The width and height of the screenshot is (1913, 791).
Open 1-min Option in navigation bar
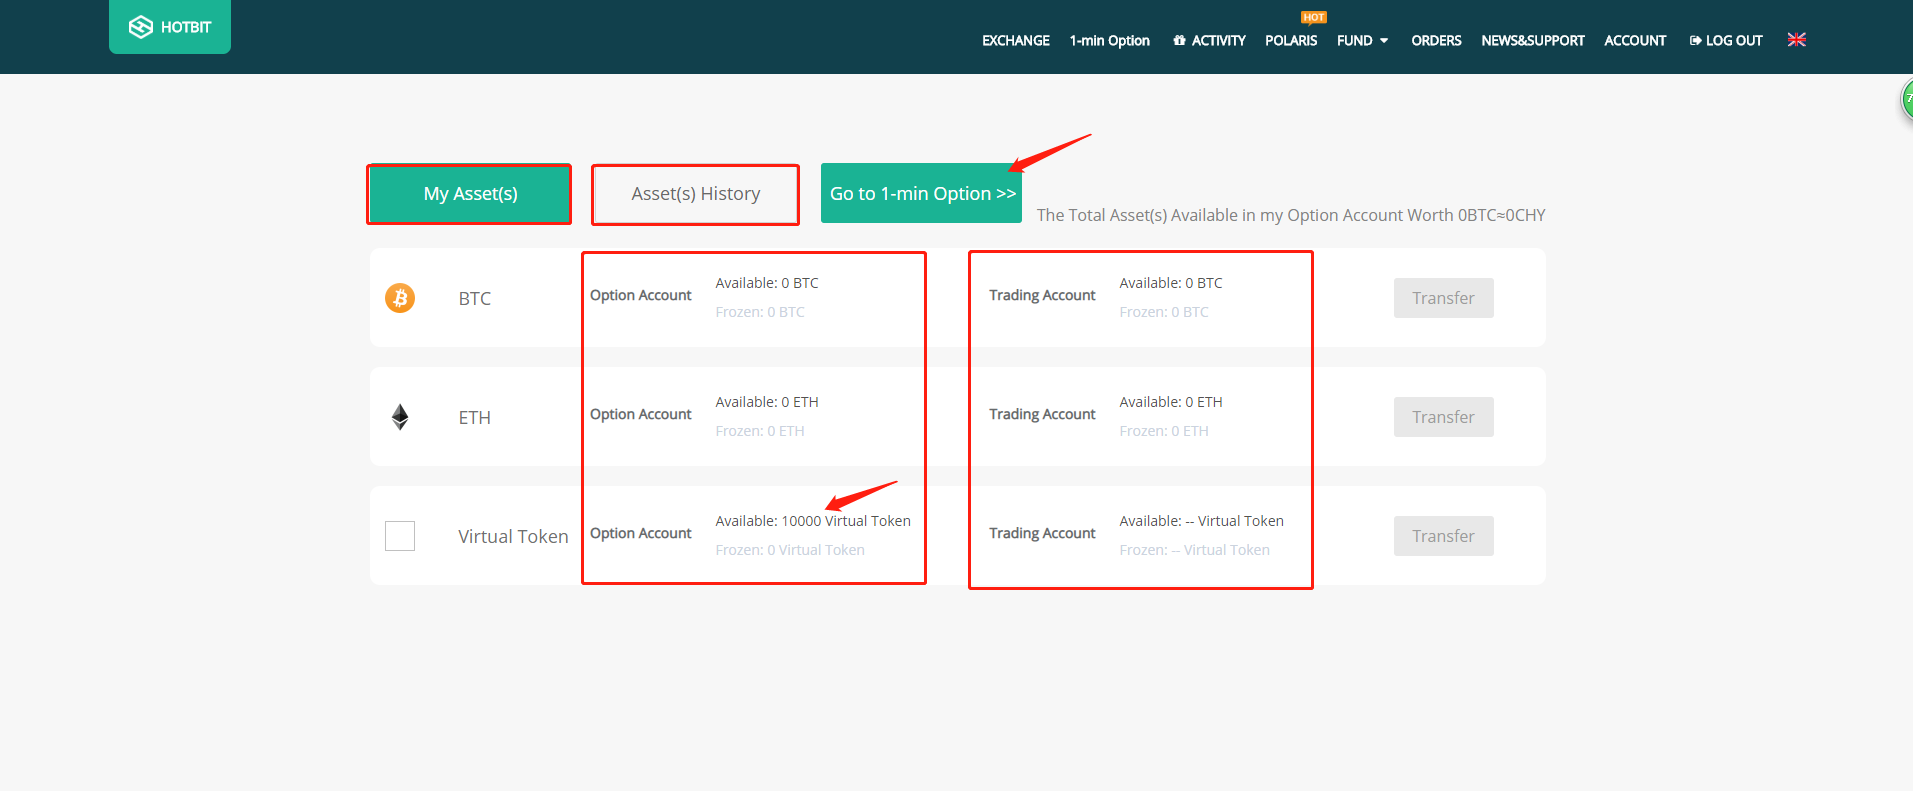tap(1109, 41)
